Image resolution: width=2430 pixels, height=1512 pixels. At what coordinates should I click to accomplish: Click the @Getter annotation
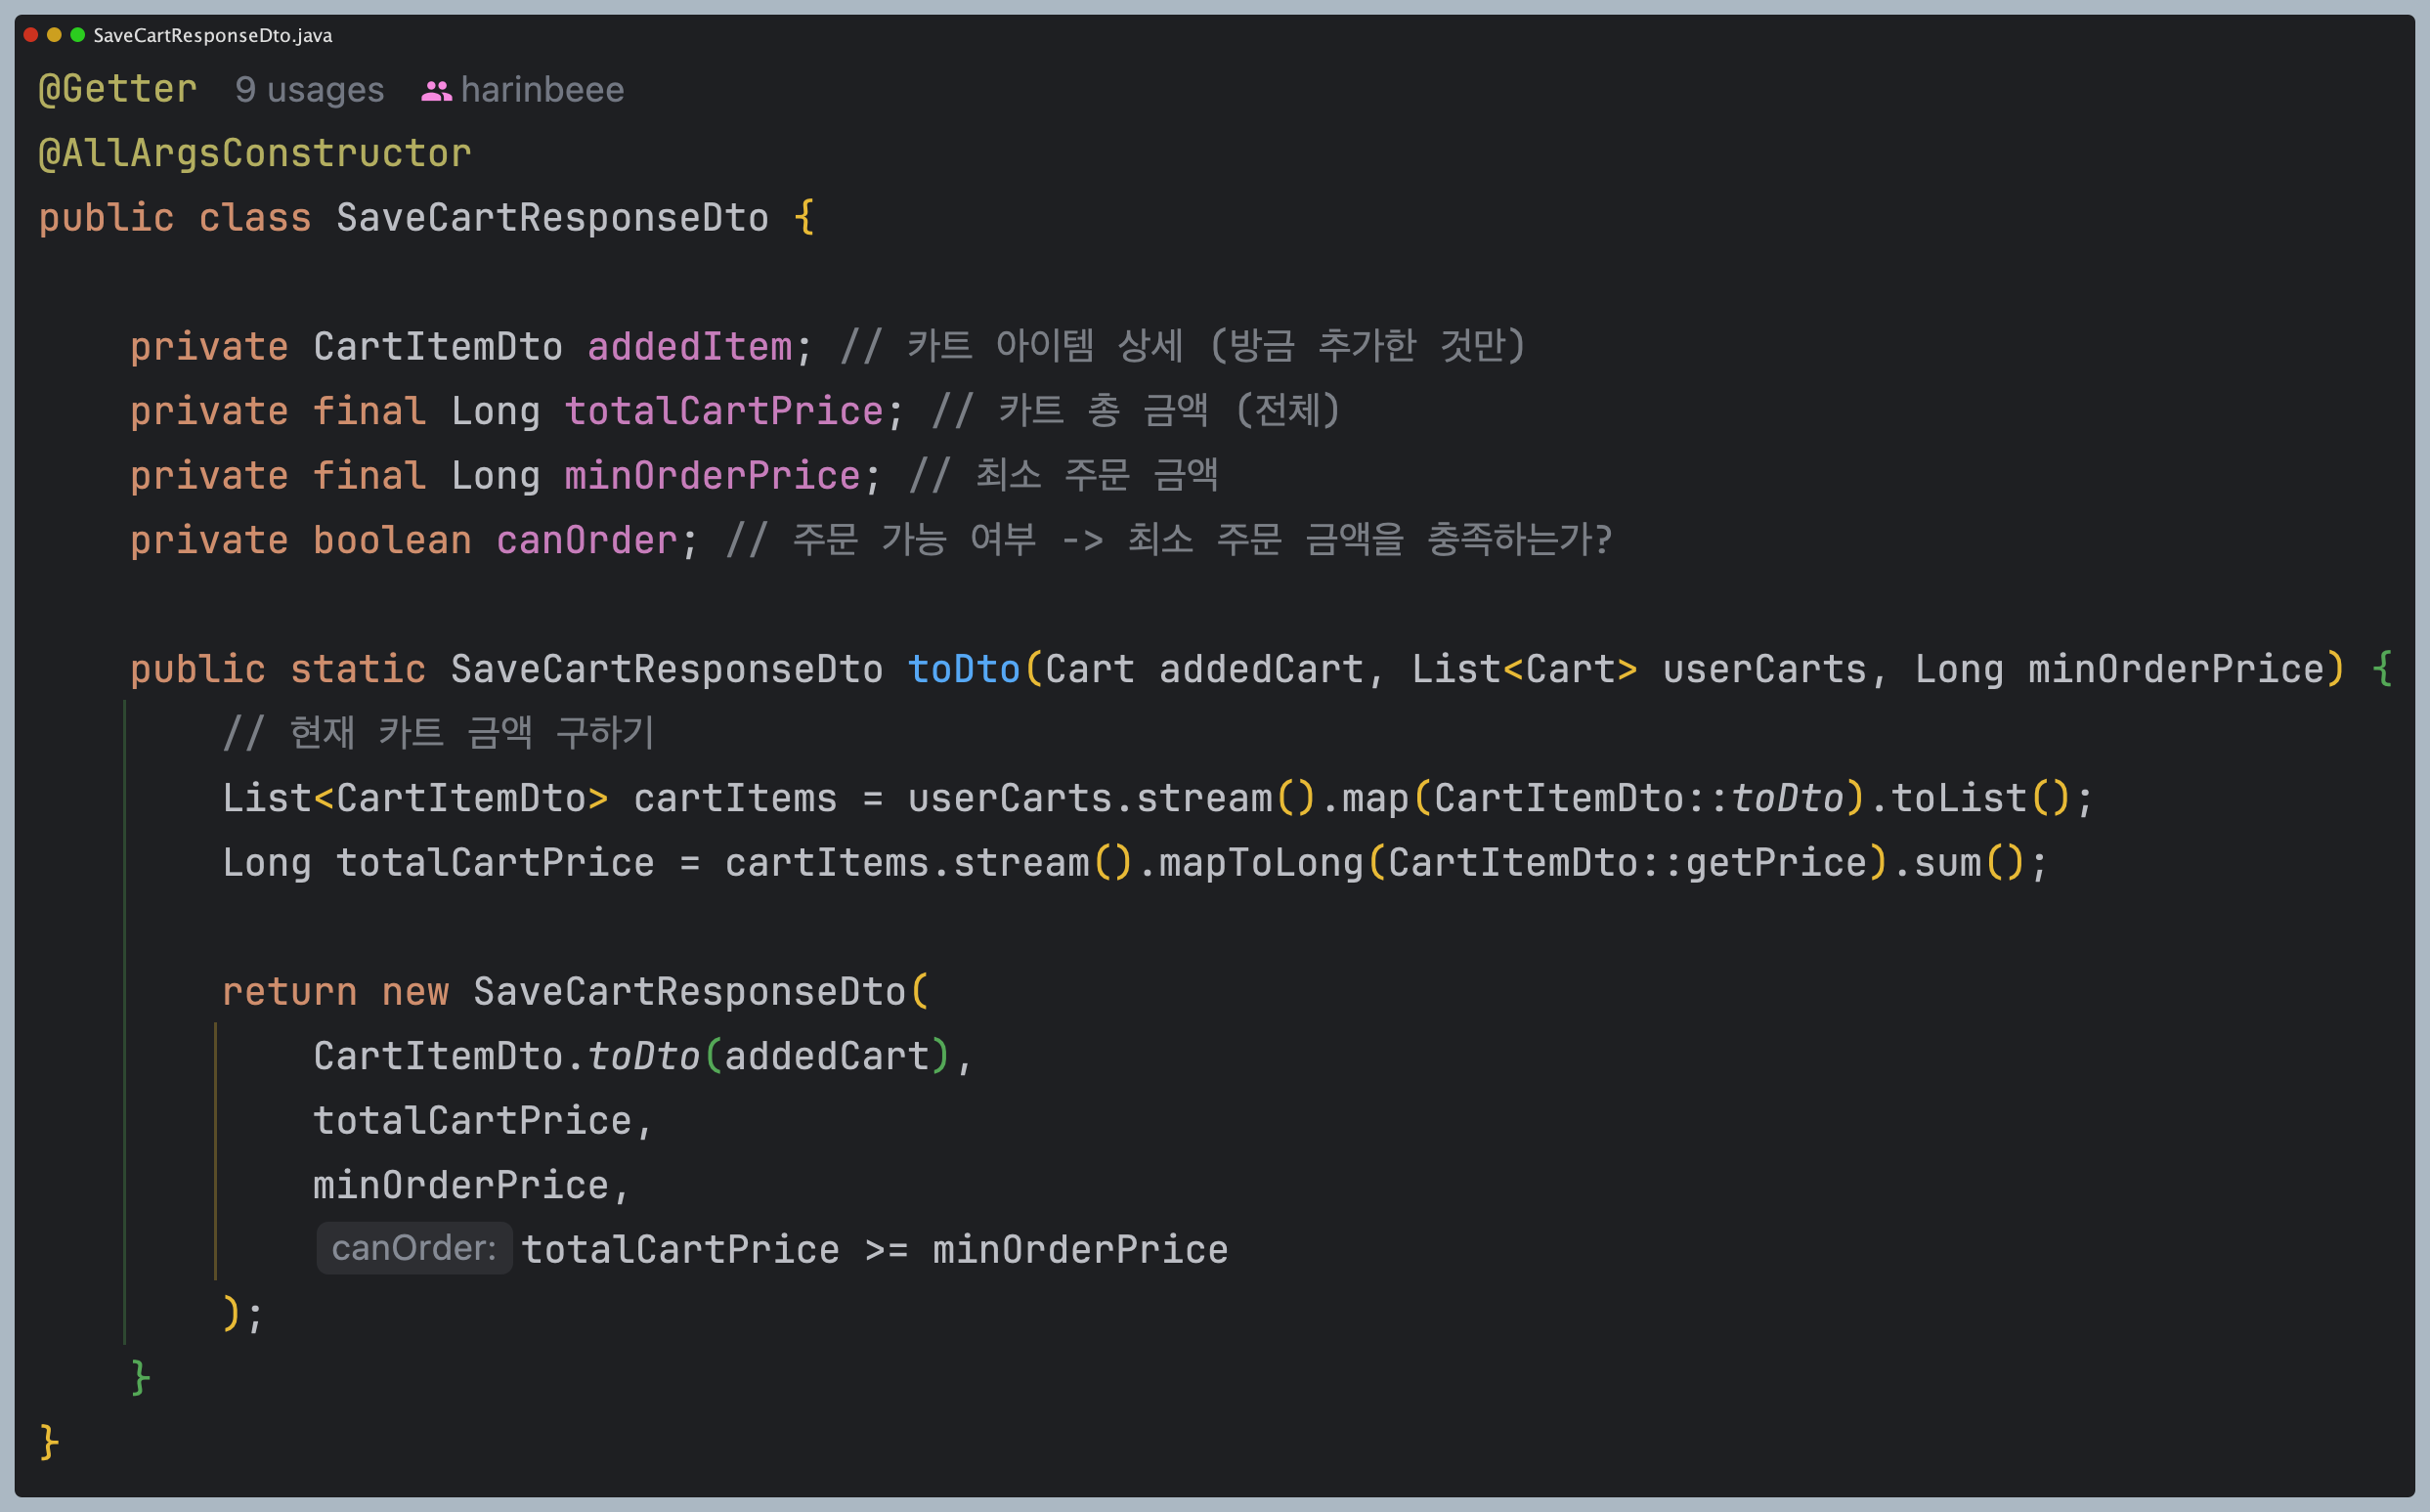[118, 89]
